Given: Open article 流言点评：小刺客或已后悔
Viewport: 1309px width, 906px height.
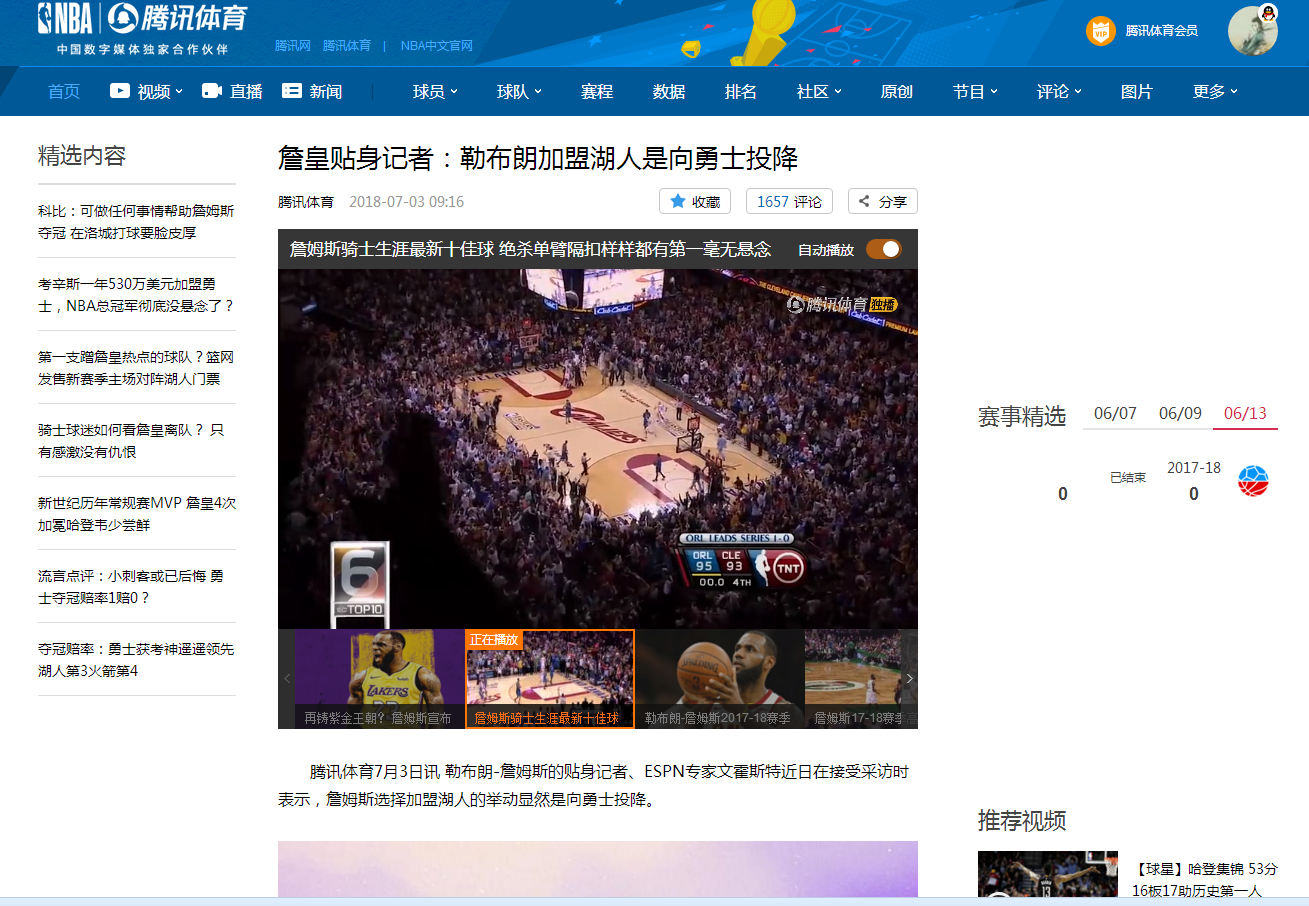Looking at the screenshot, I should [x=131, y=587].
